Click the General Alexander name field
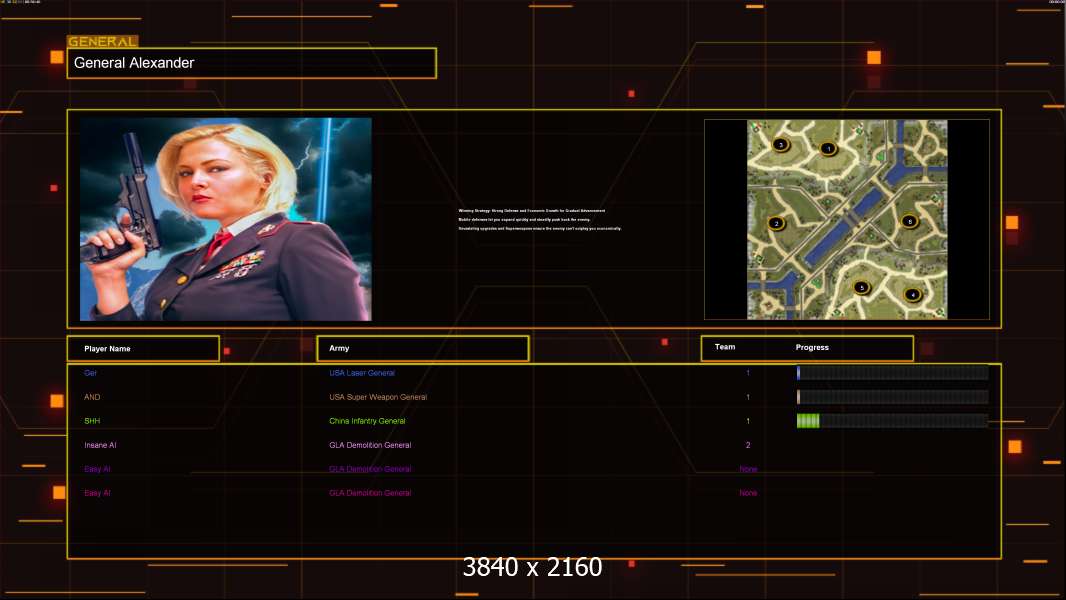 click(x=252, y=63)
